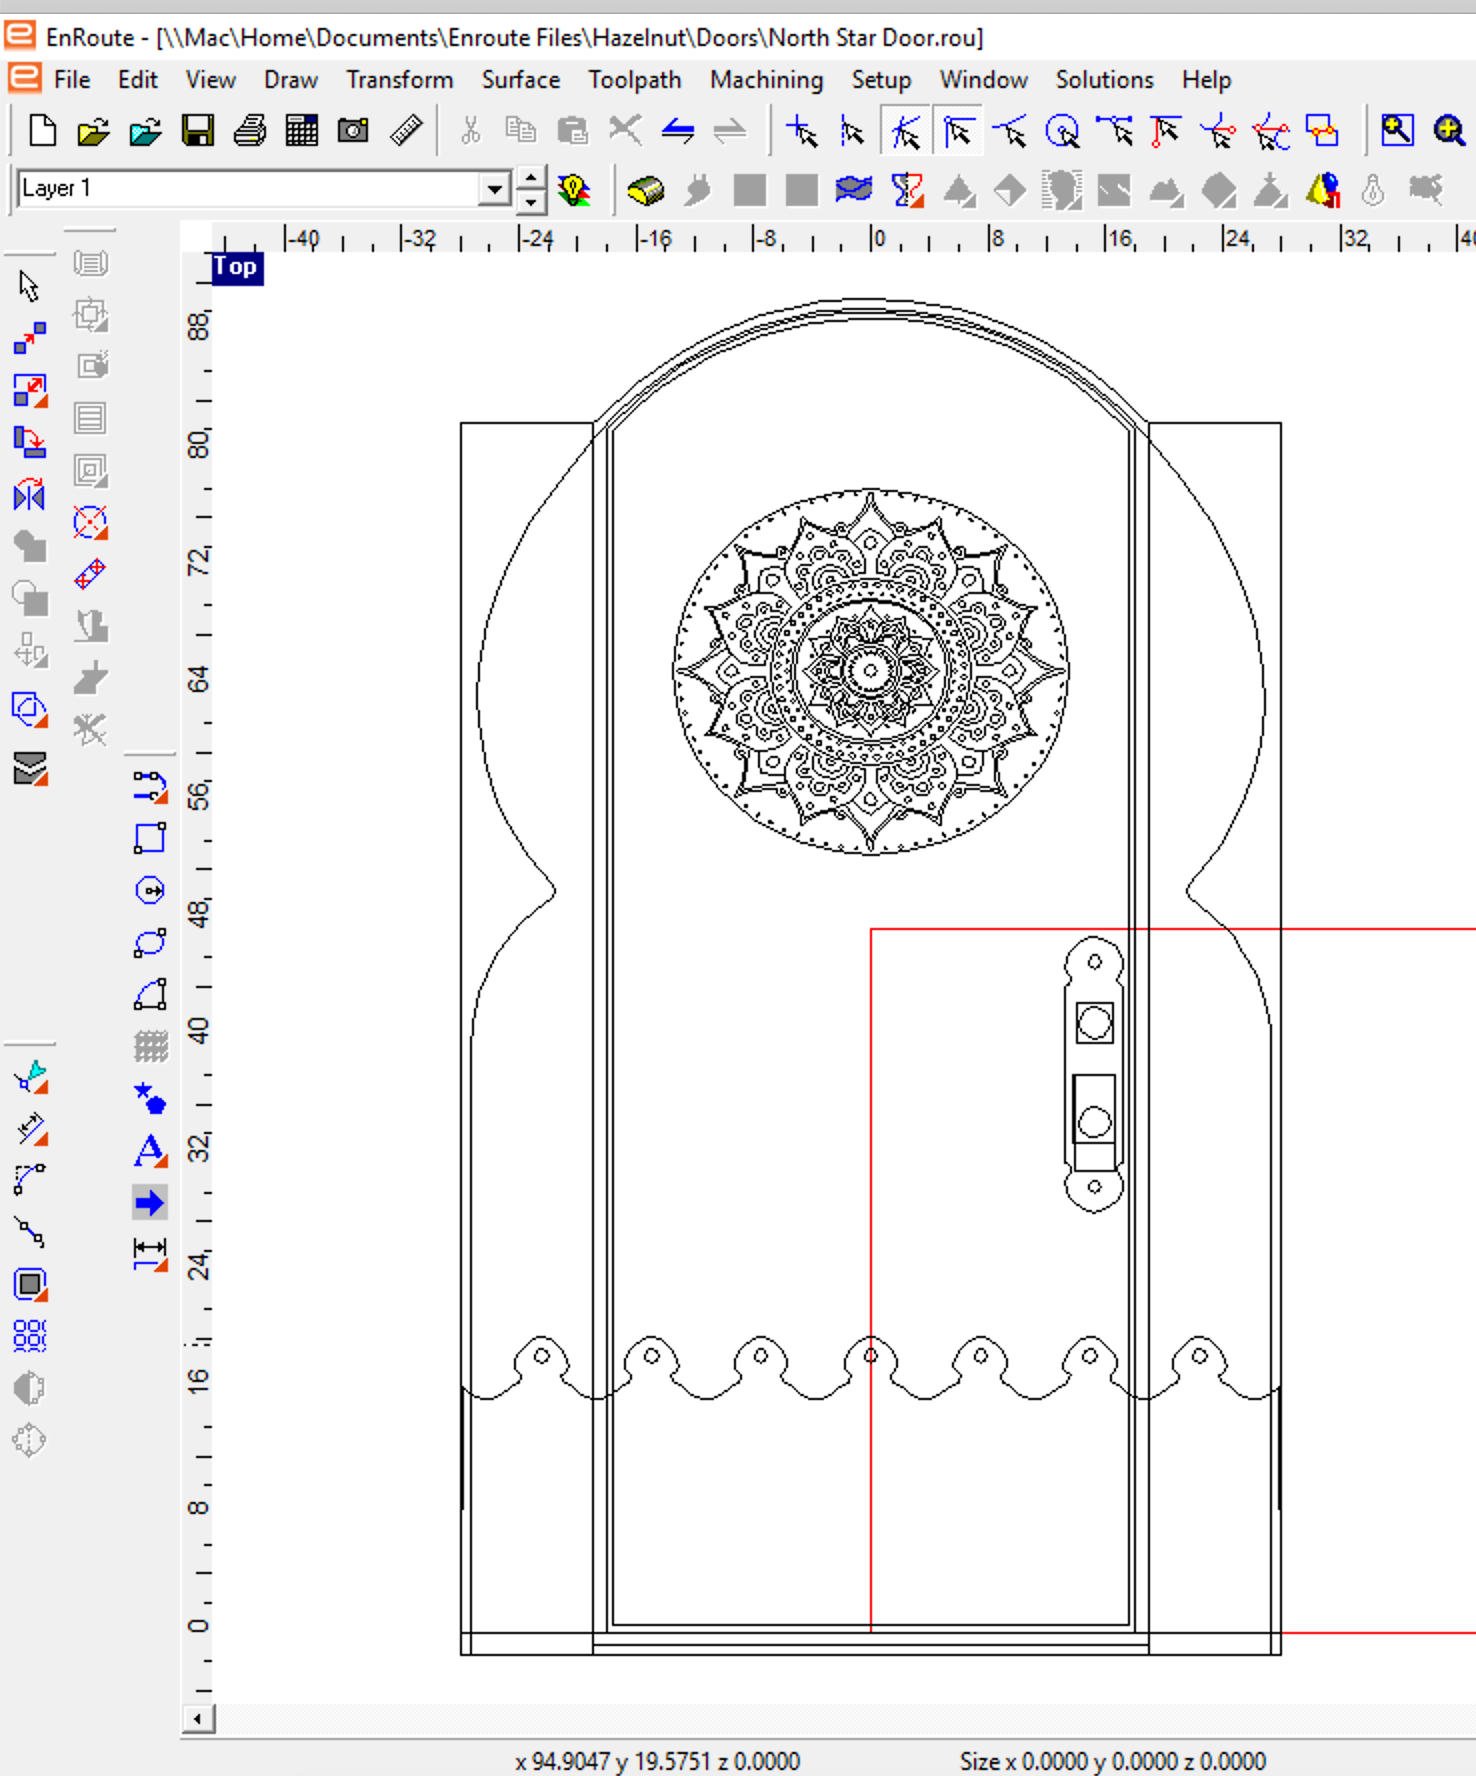This screenshot has height=1776, width=1476.
Task: Click the layers lightbulb icon
Action: coord(574,189)
